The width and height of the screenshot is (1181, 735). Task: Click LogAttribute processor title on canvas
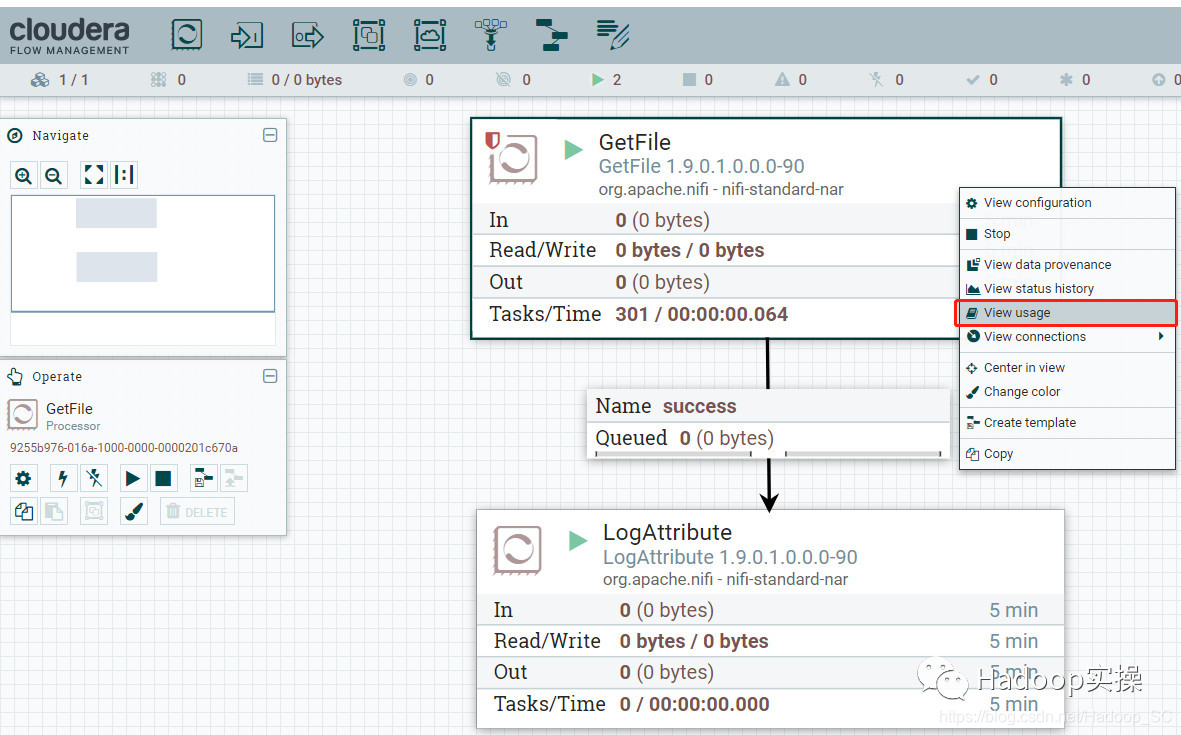[667, 532]
